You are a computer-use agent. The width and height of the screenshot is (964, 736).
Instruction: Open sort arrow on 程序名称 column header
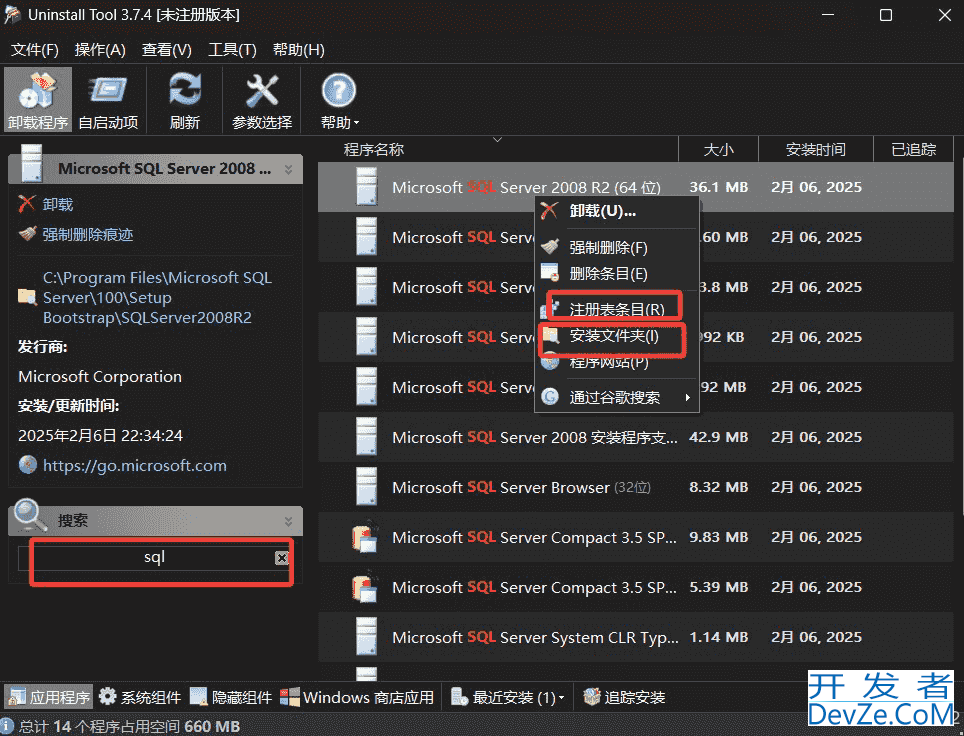coord(497,141)
